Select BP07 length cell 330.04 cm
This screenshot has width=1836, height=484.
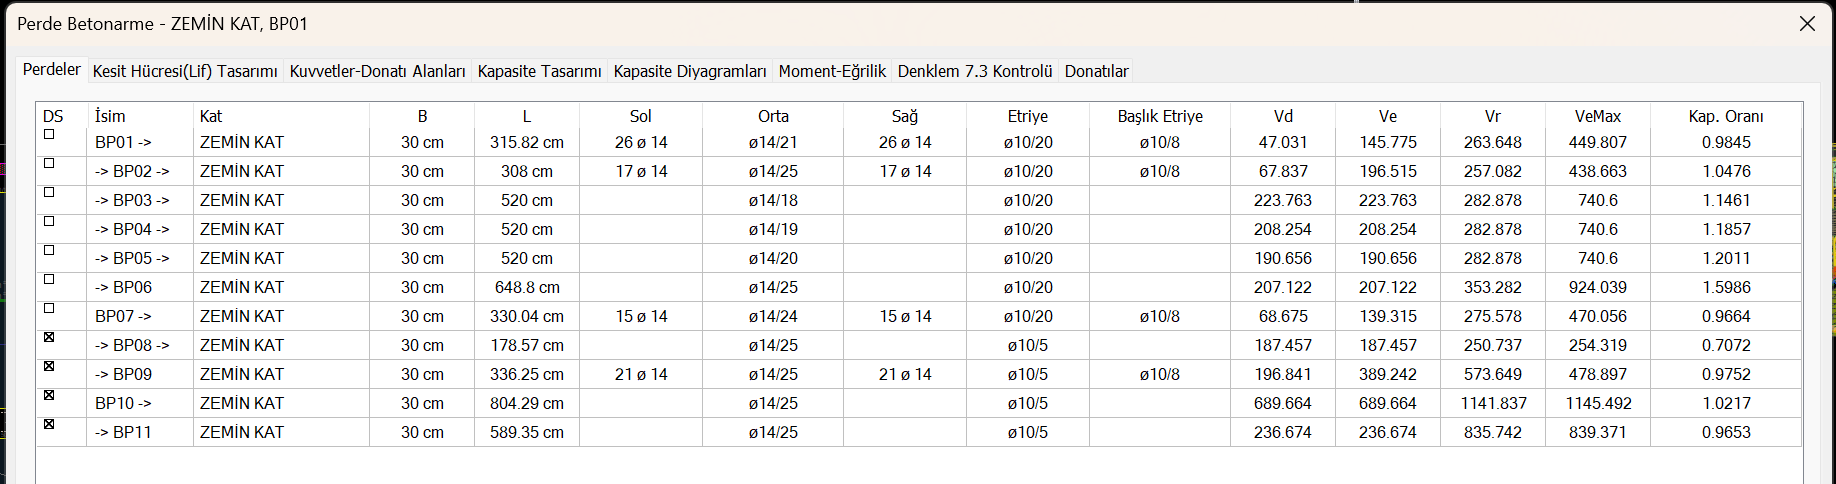click(x=527, y=316)
